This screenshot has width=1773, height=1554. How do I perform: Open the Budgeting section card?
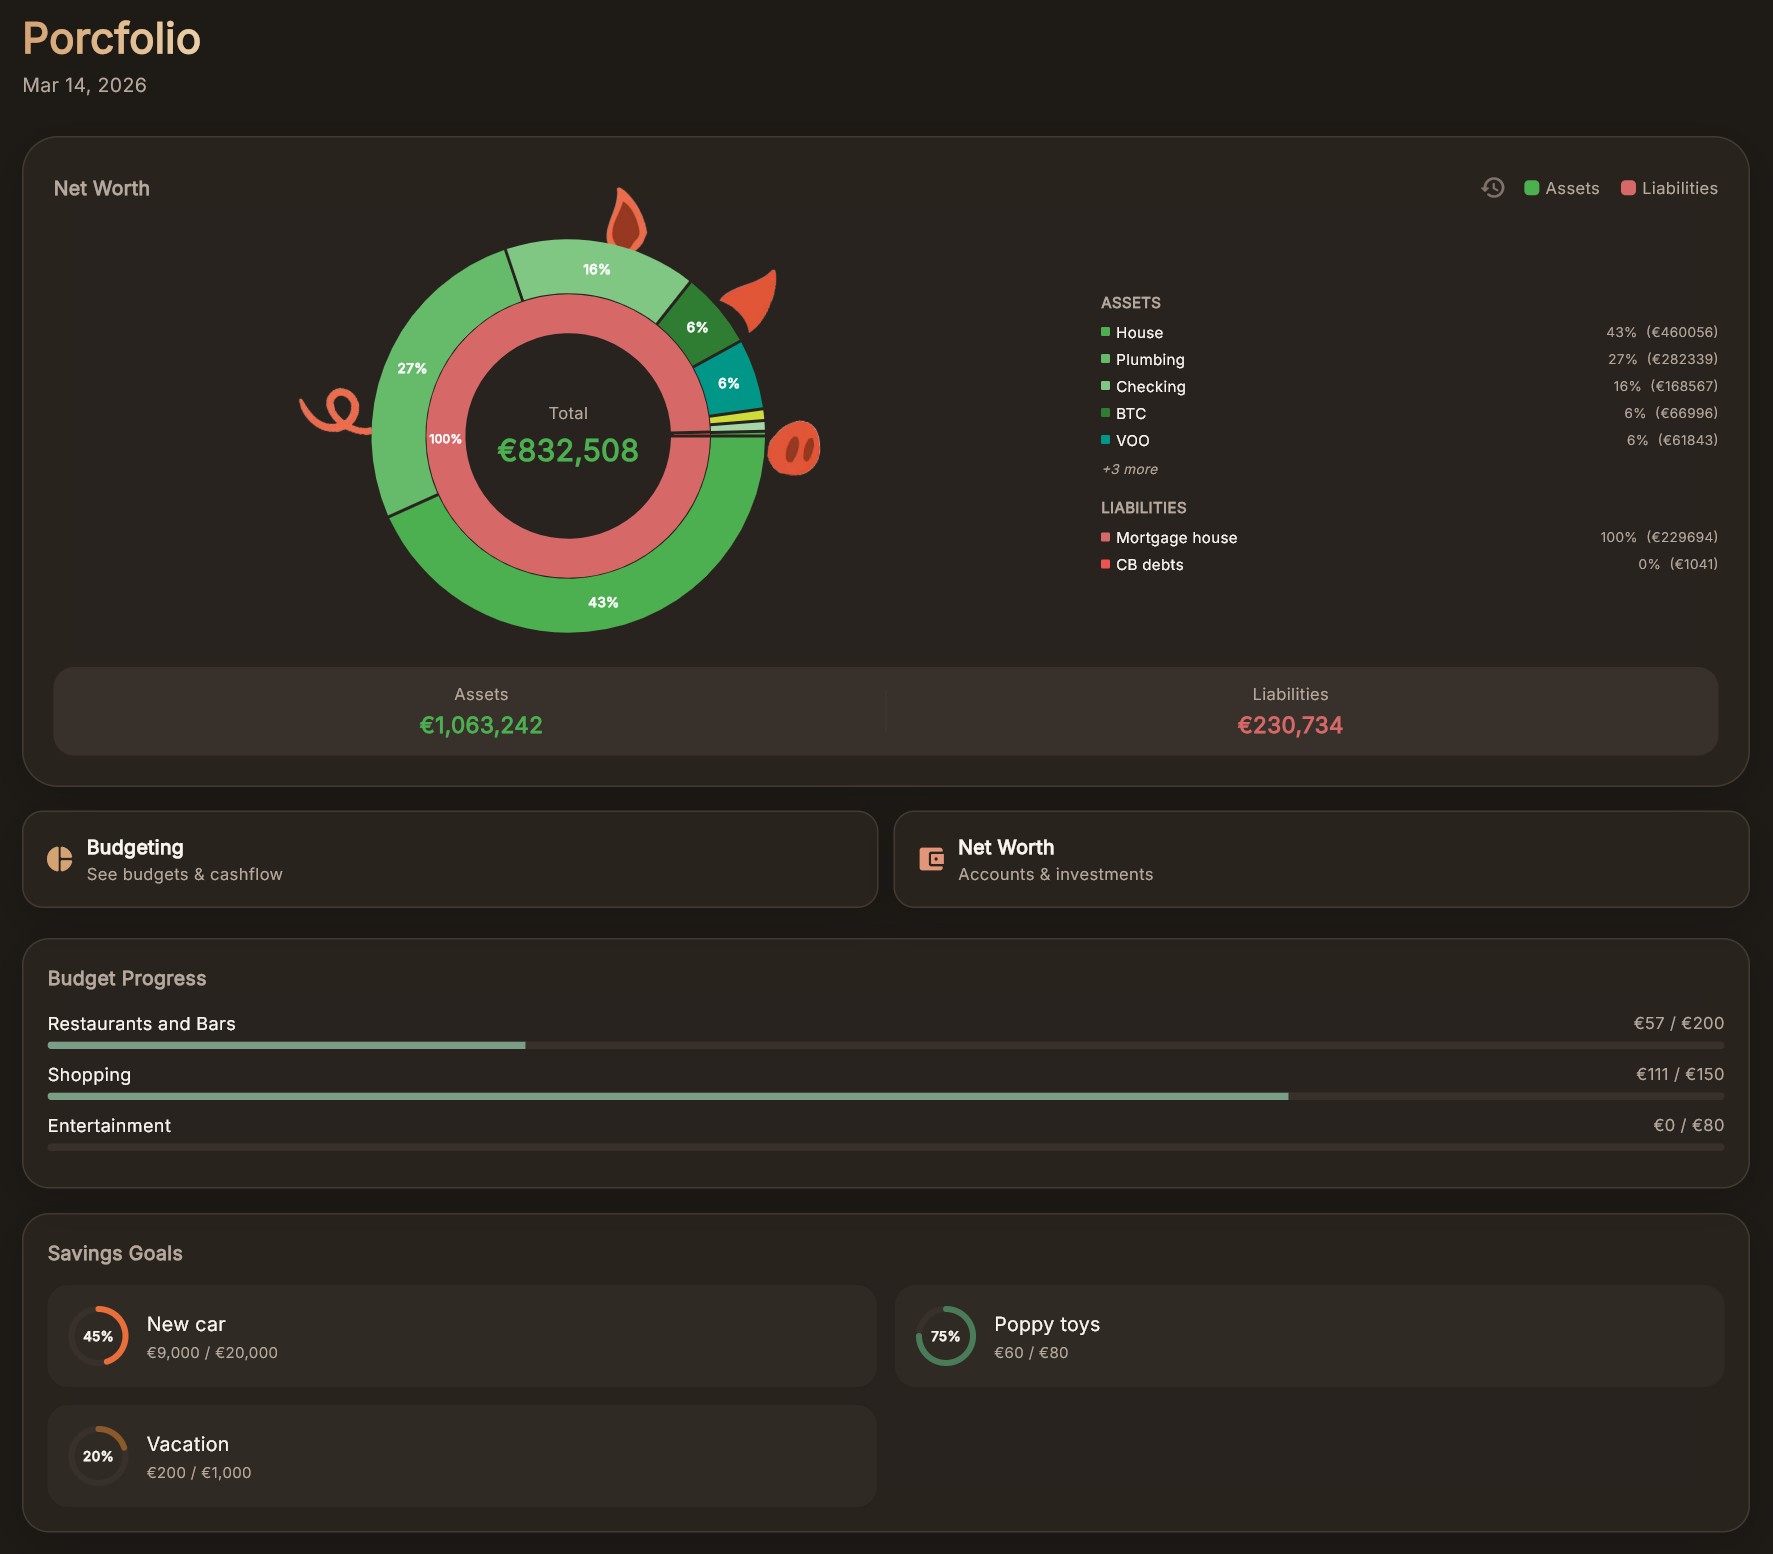tap(450, 859)
